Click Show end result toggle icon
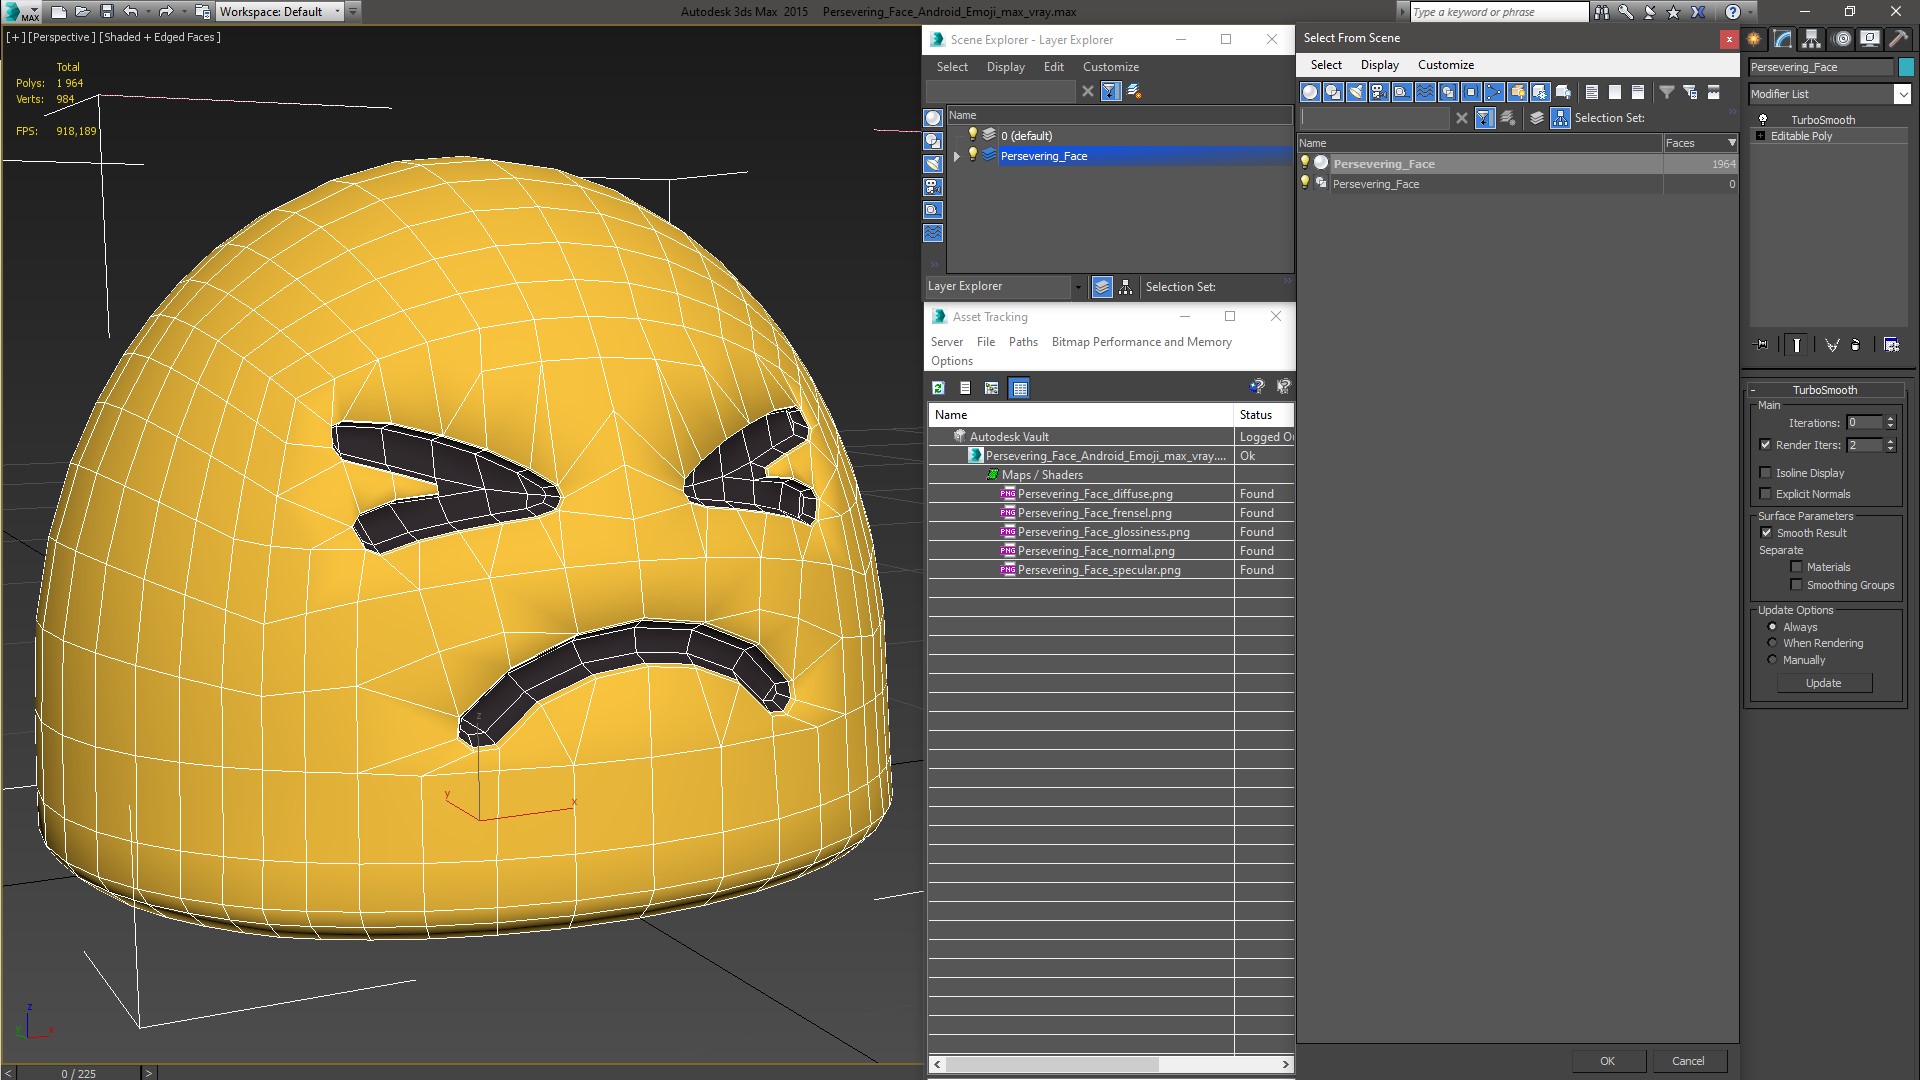This screenshot has width=1920, height=1080. [x=1797, y=345]
